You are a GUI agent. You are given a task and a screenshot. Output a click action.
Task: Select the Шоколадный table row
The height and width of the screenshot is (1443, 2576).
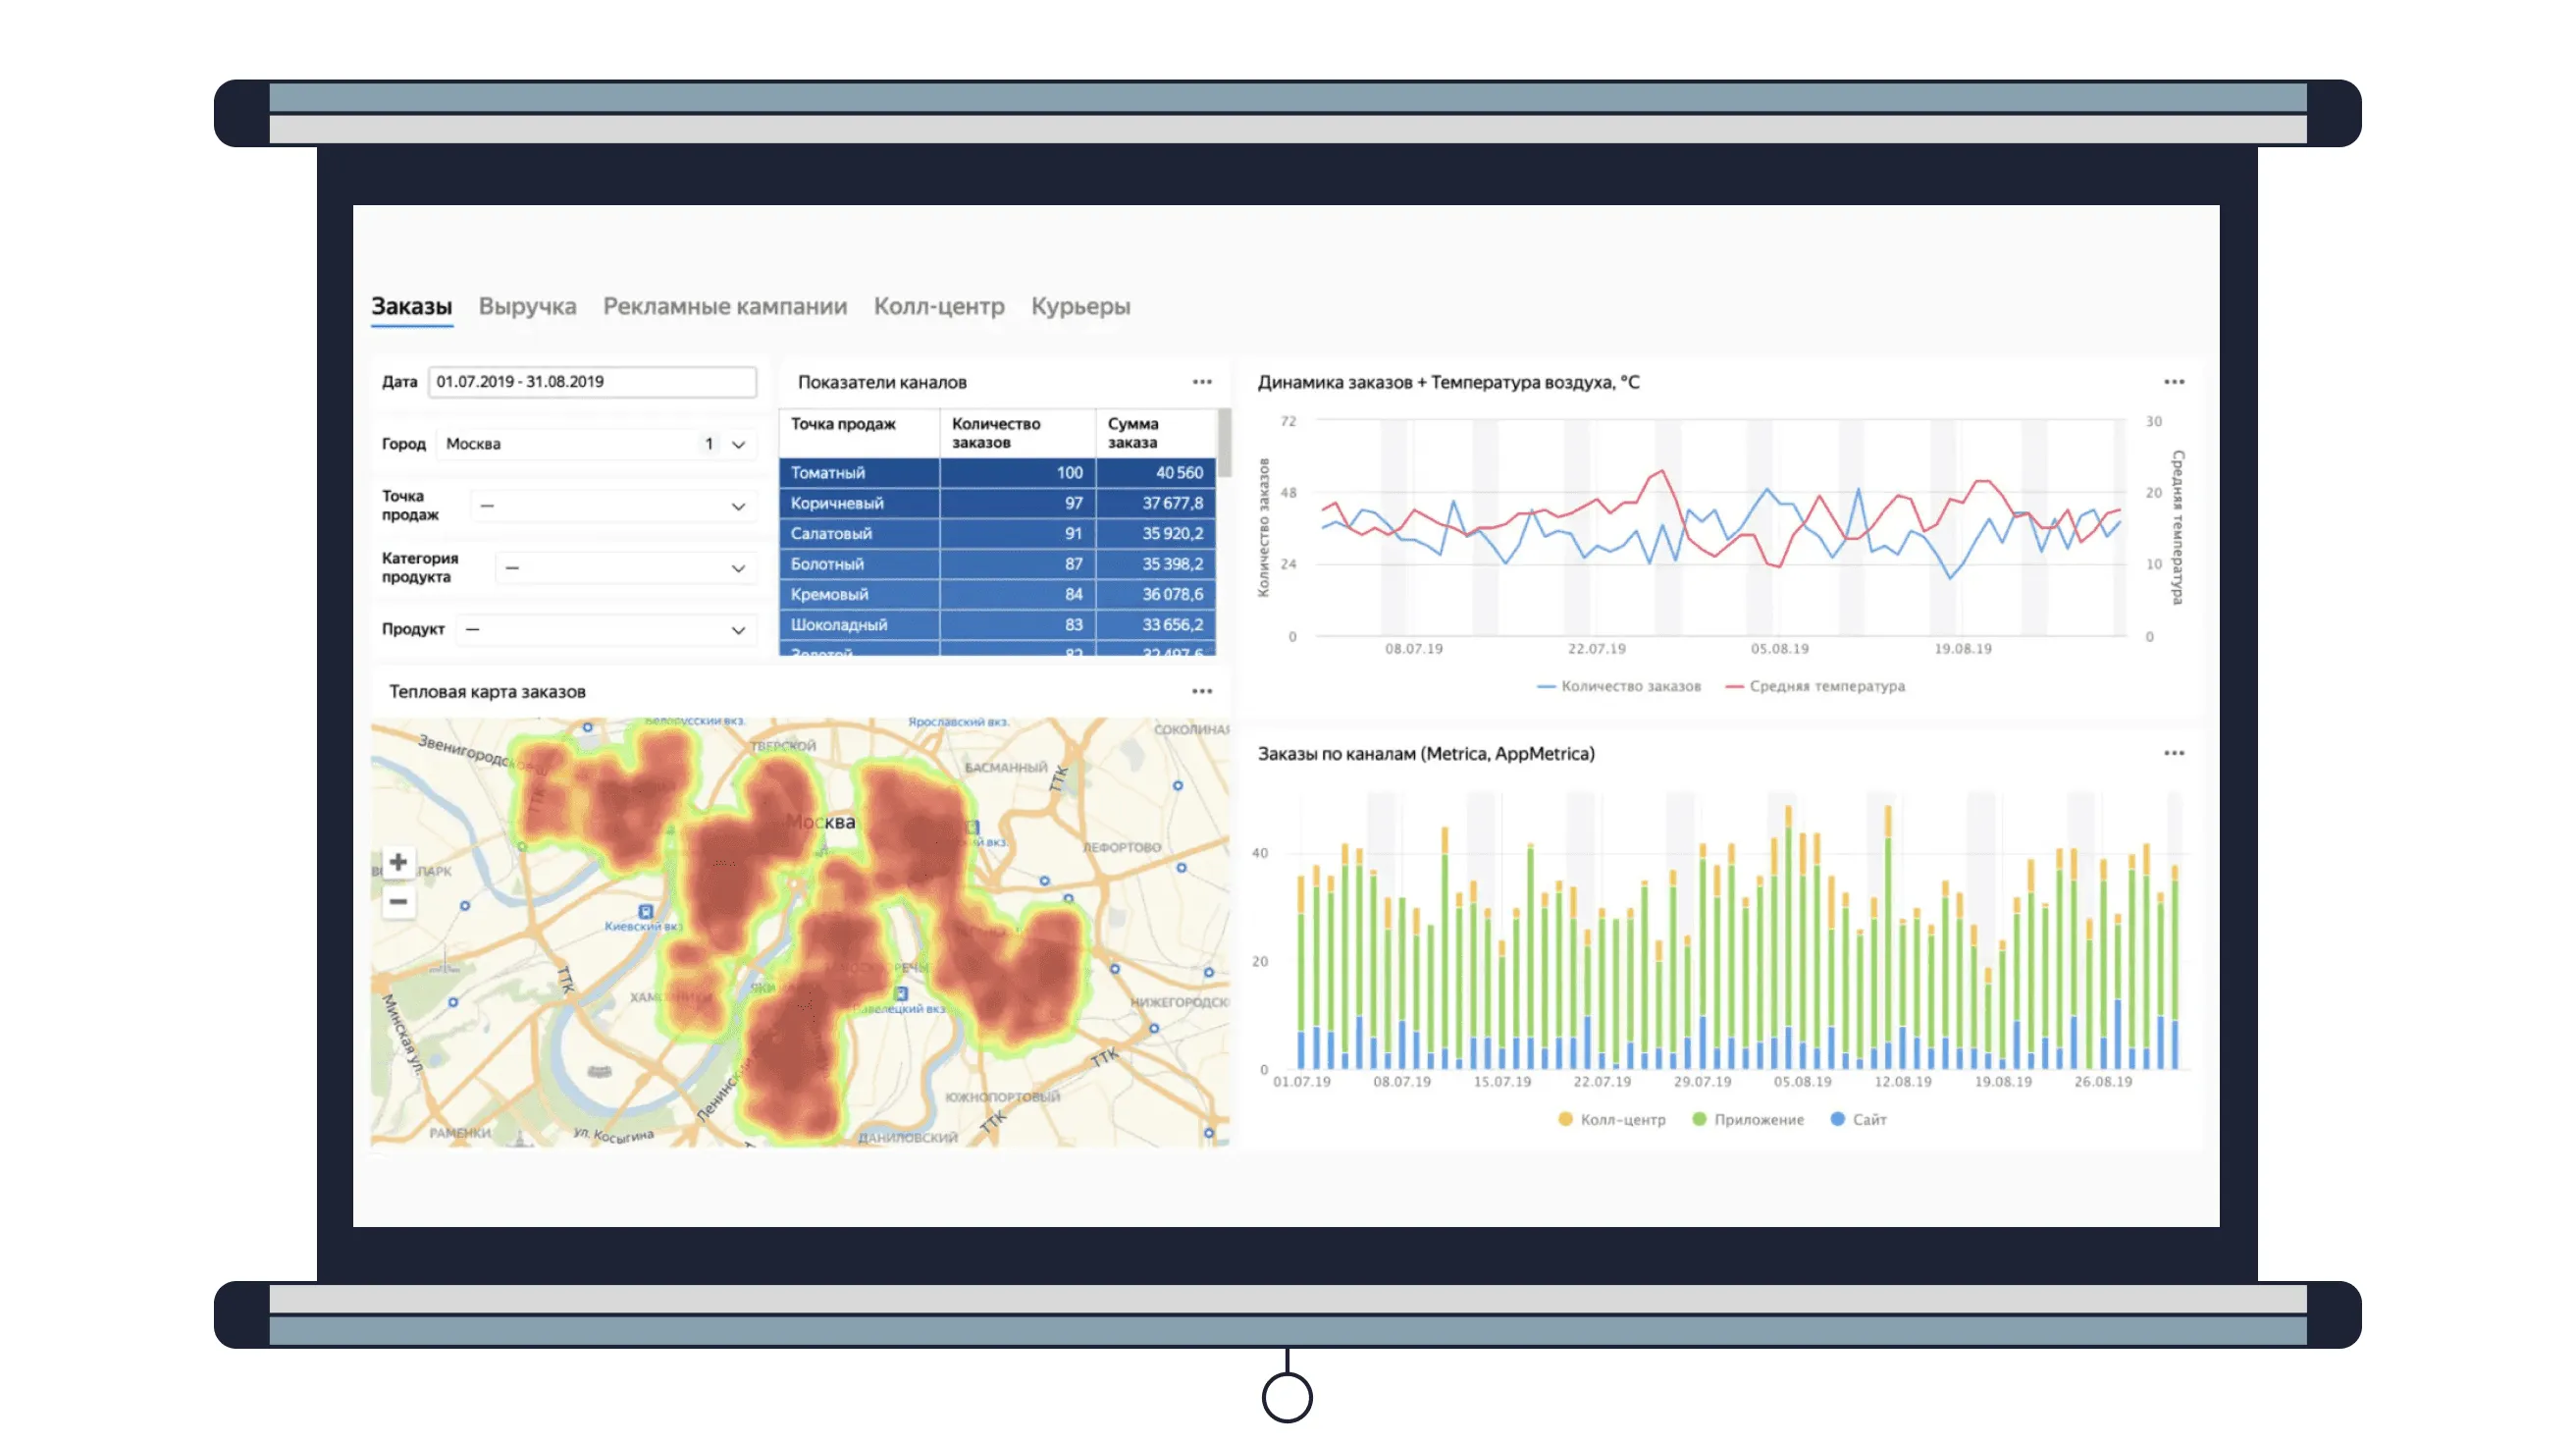[997, 625]
